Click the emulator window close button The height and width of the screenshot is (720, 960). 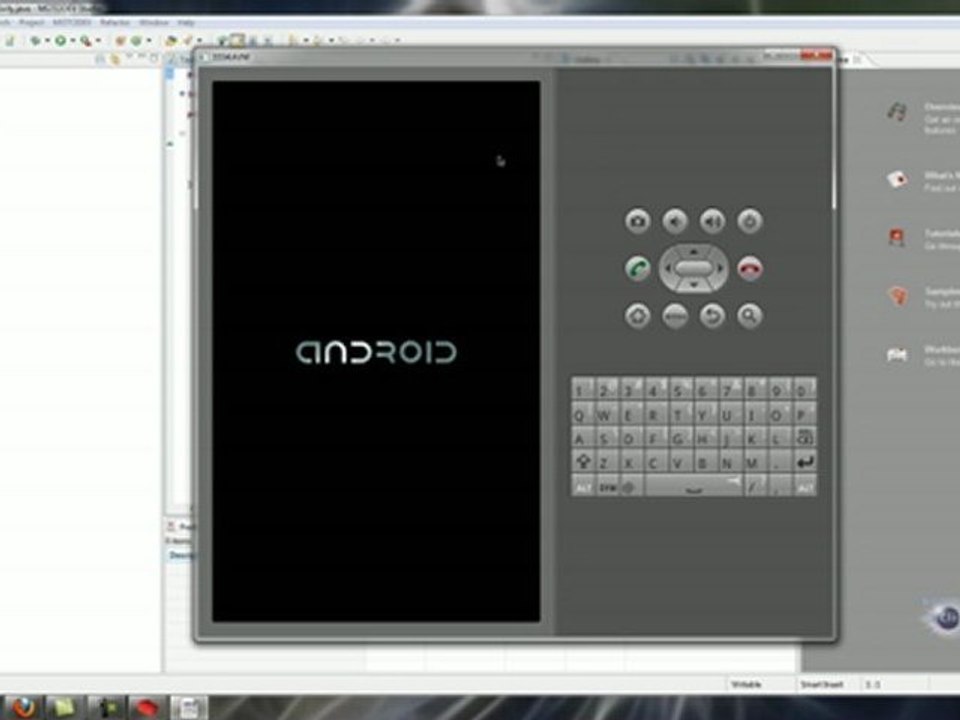click(x=817, y=56)
